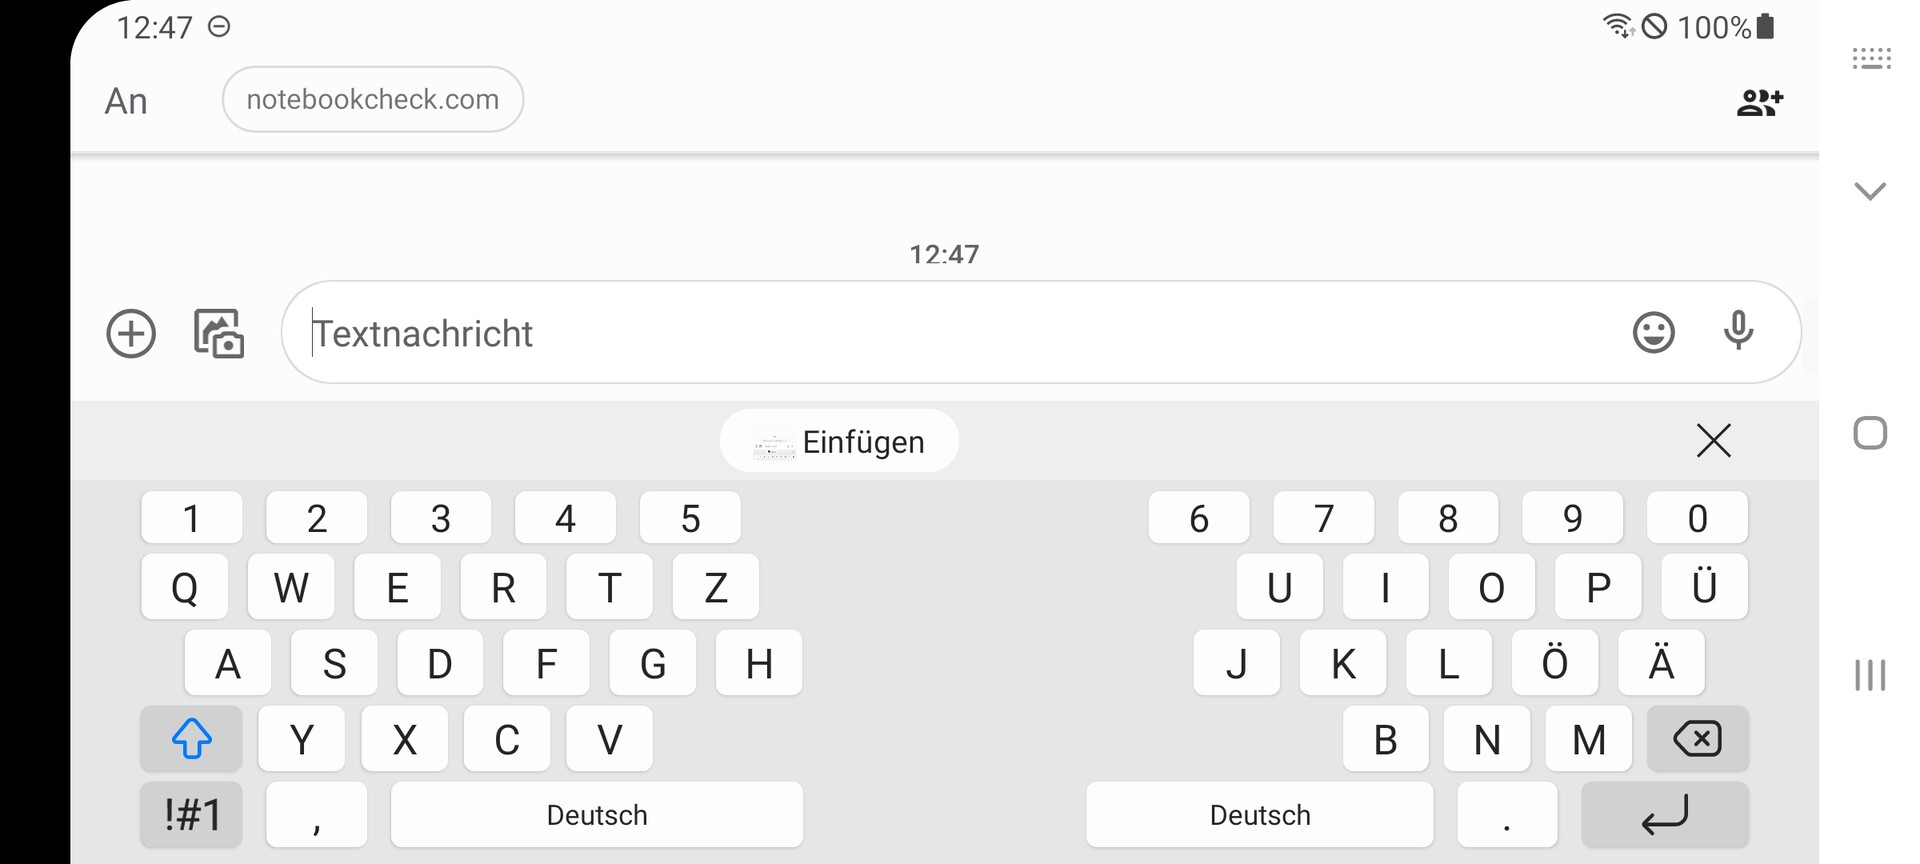Dismiss the clipboard paste suggestion

tap(1713, 440)
